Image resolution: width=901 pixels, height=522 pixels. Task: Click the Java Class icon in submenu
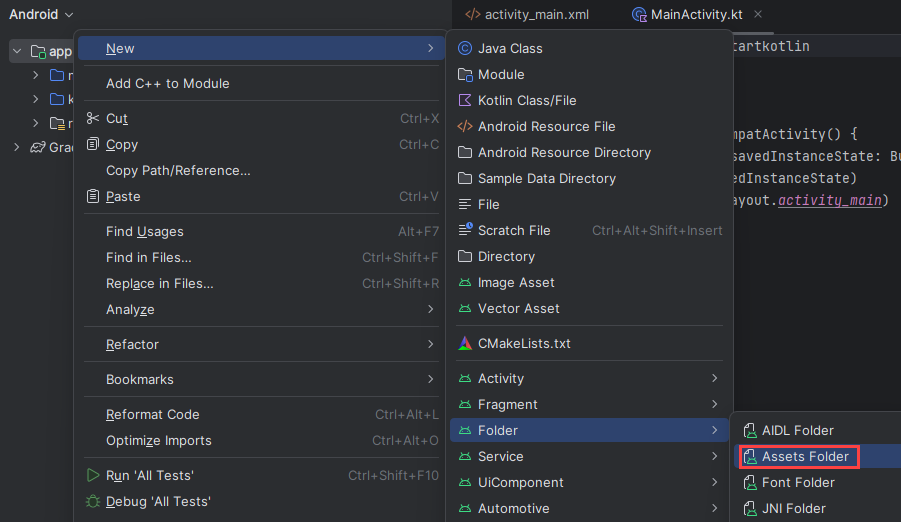point(465,48)
